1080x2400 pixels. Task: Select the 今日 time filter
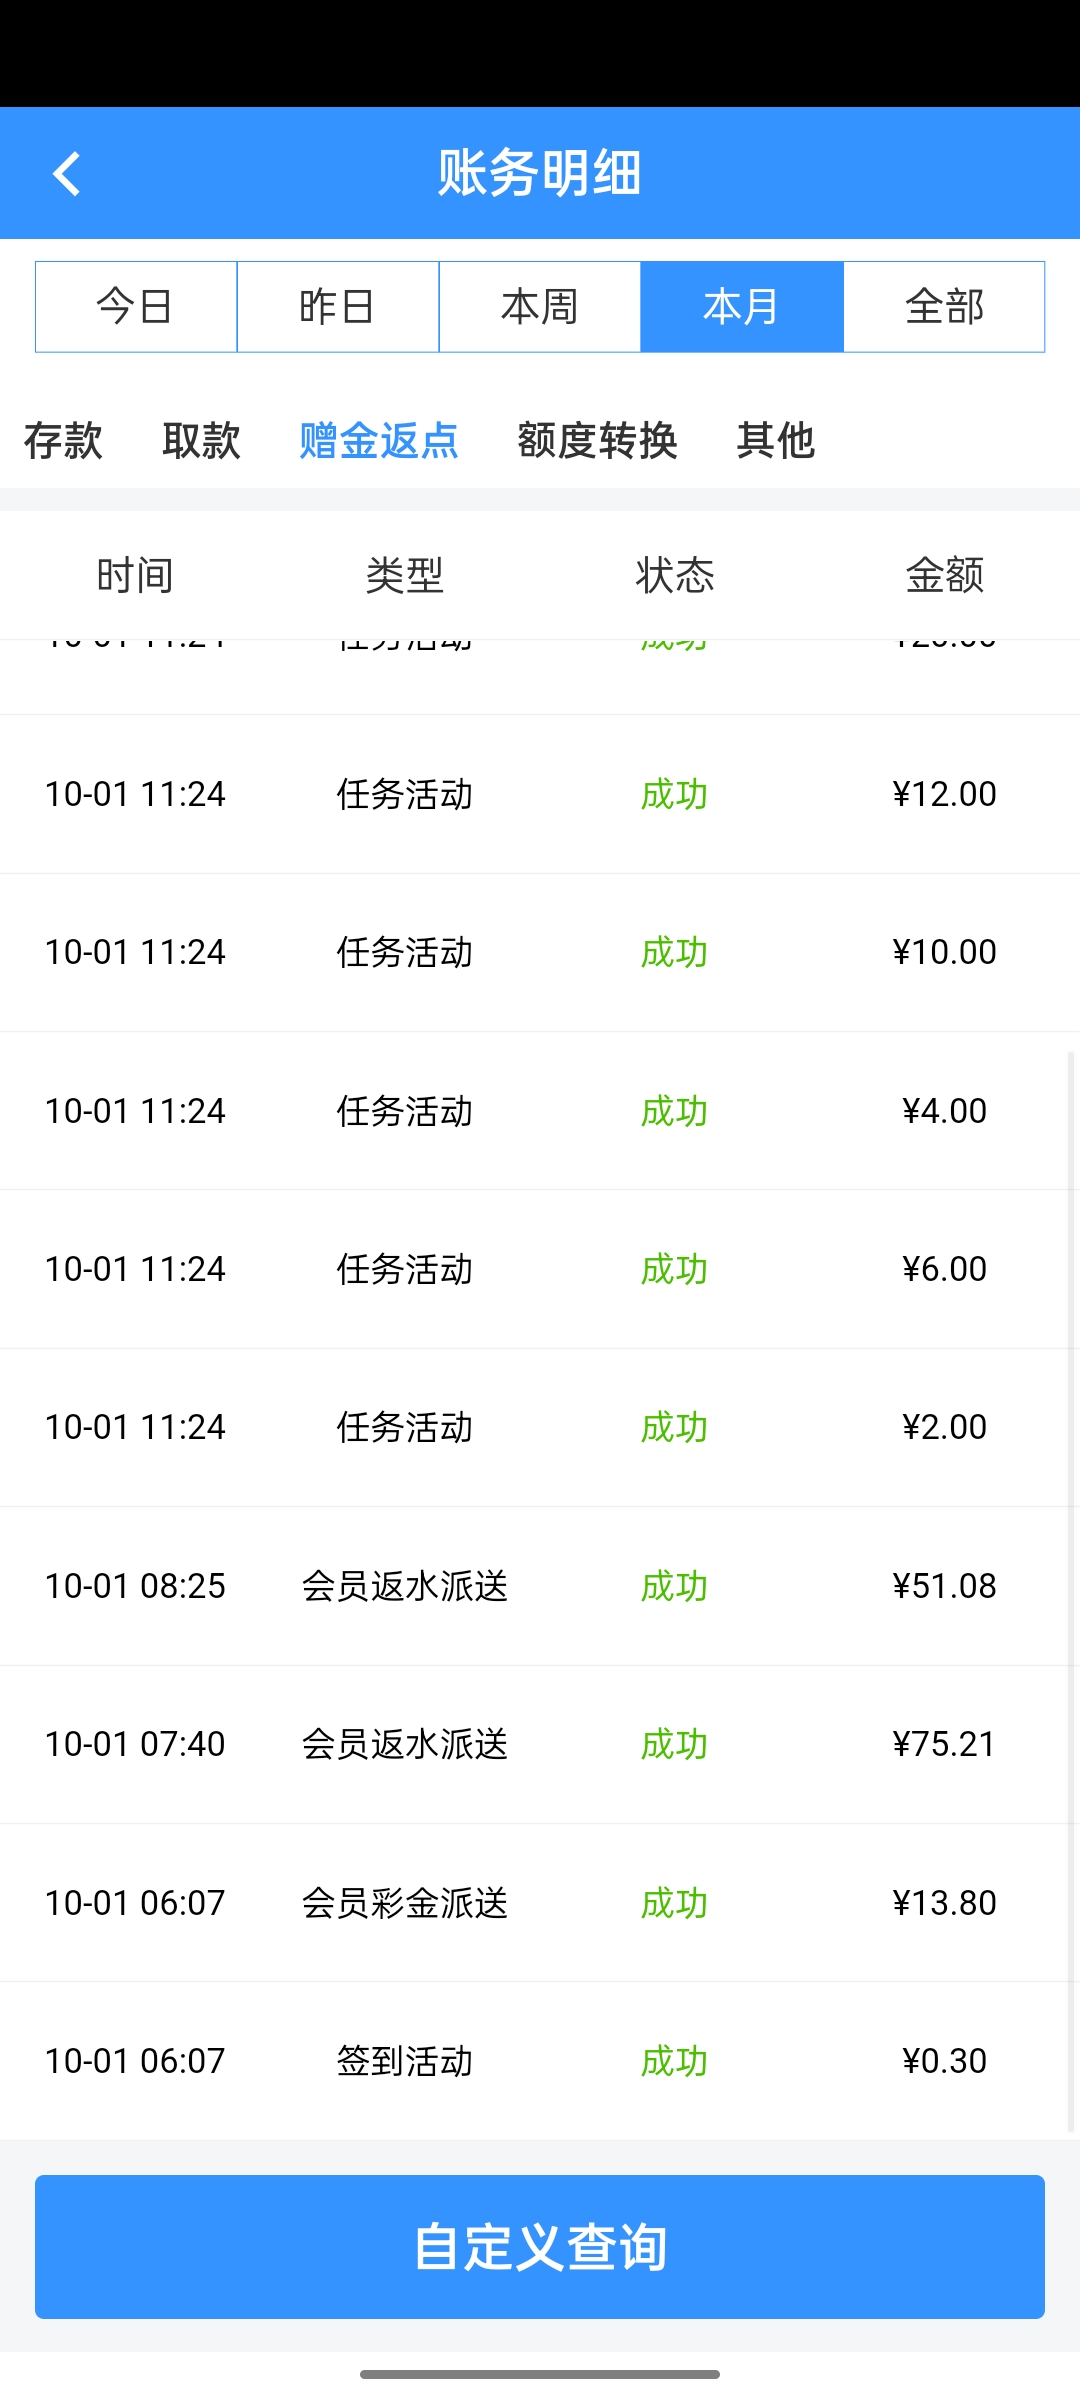coord(136,307)
